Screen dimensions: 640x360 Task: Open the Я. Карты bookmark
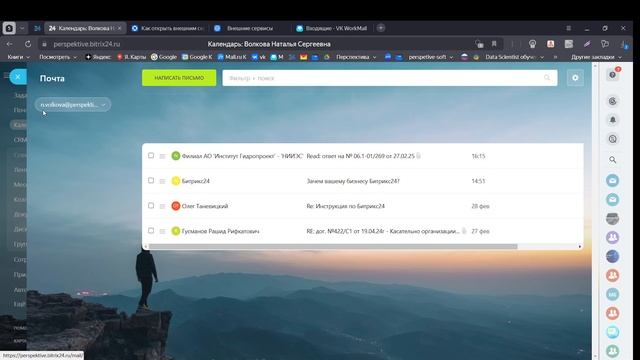point(131,57)
